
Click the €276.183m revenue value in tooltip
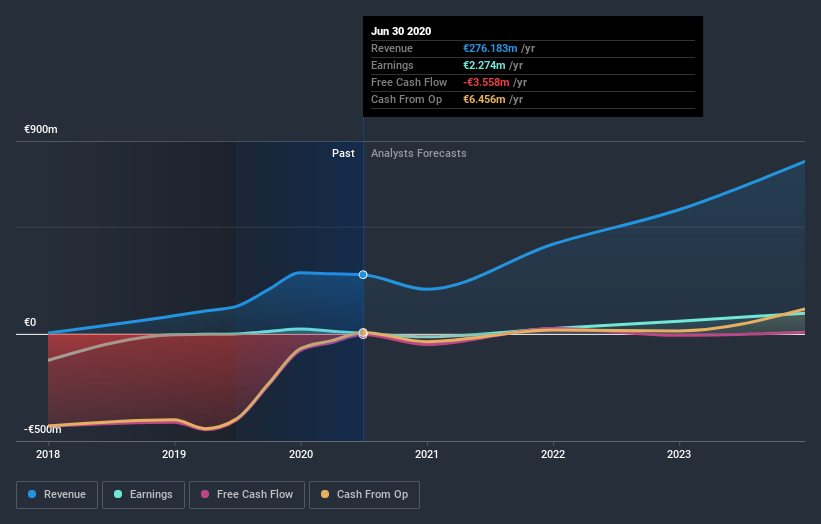pyautogui.click(x=490, y=48)
